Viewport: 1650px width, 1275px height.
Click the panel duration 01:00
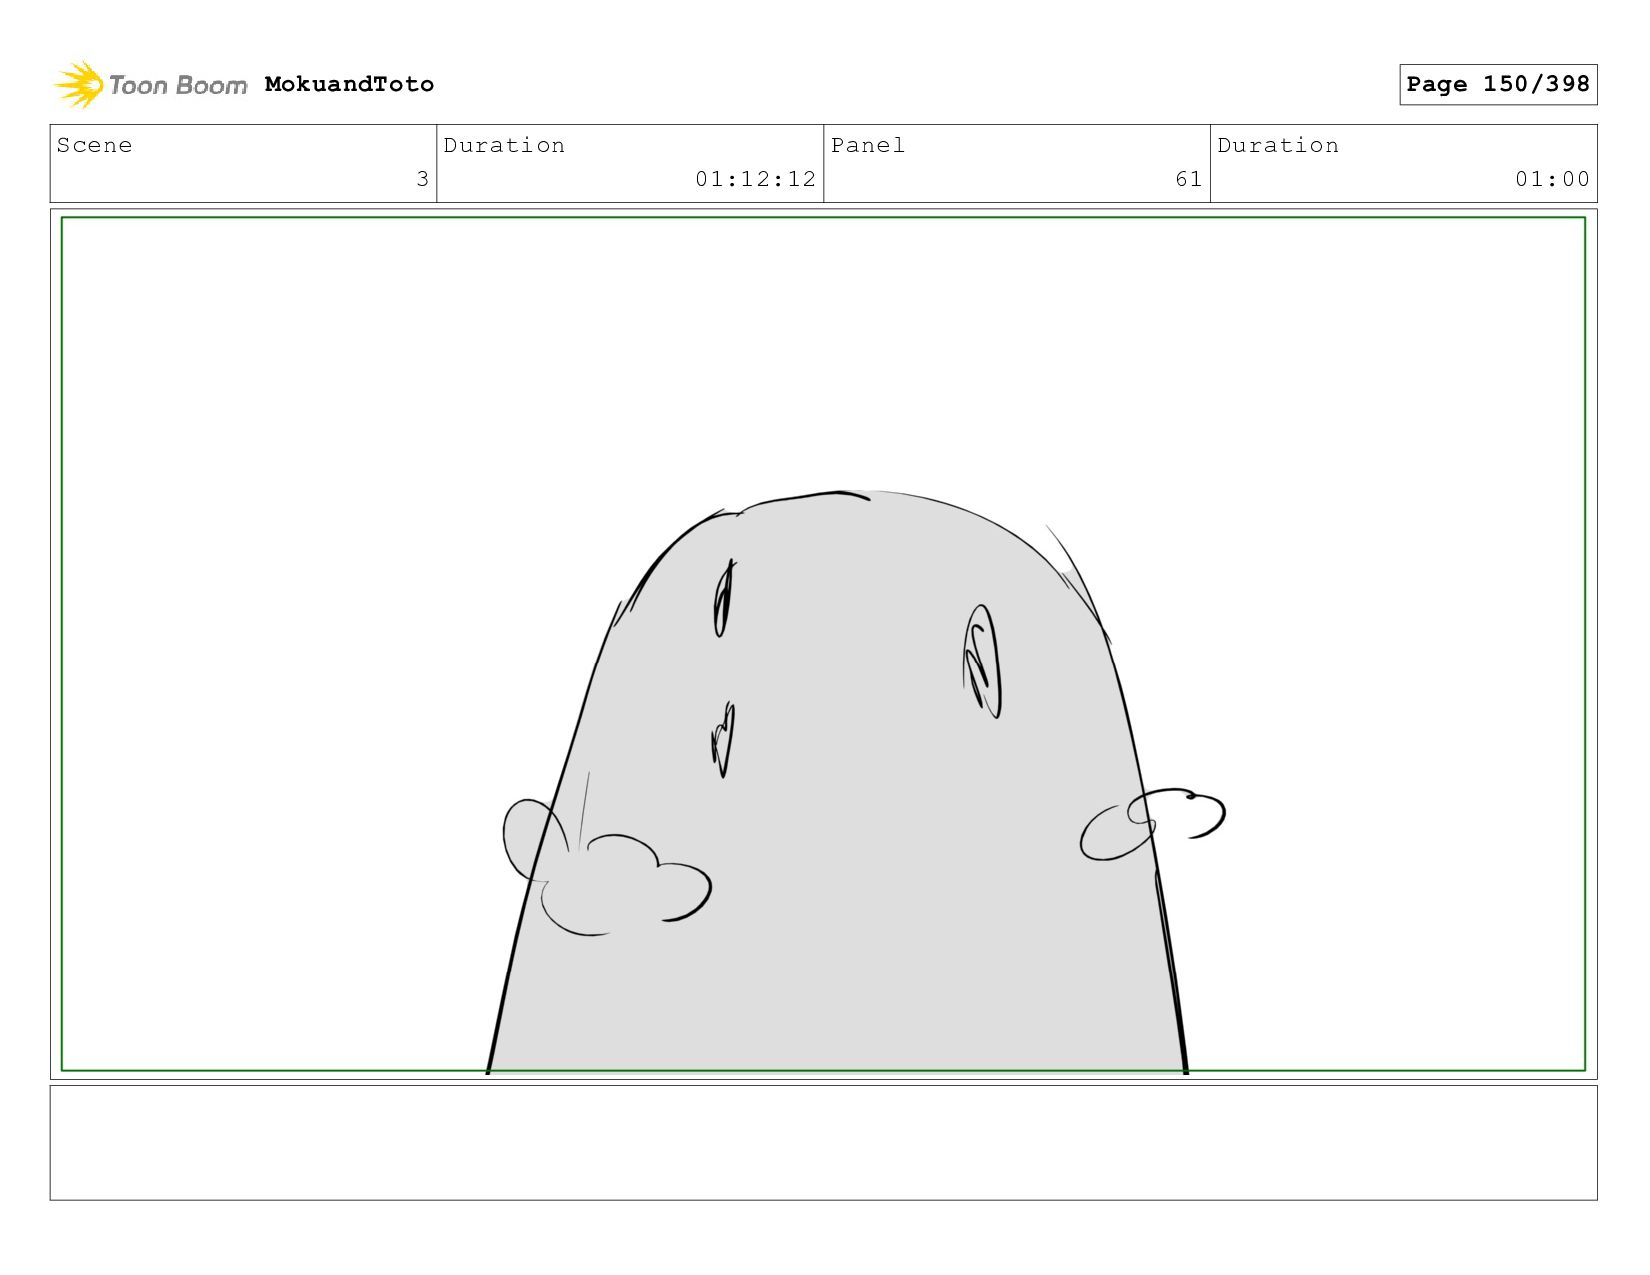1552,179
